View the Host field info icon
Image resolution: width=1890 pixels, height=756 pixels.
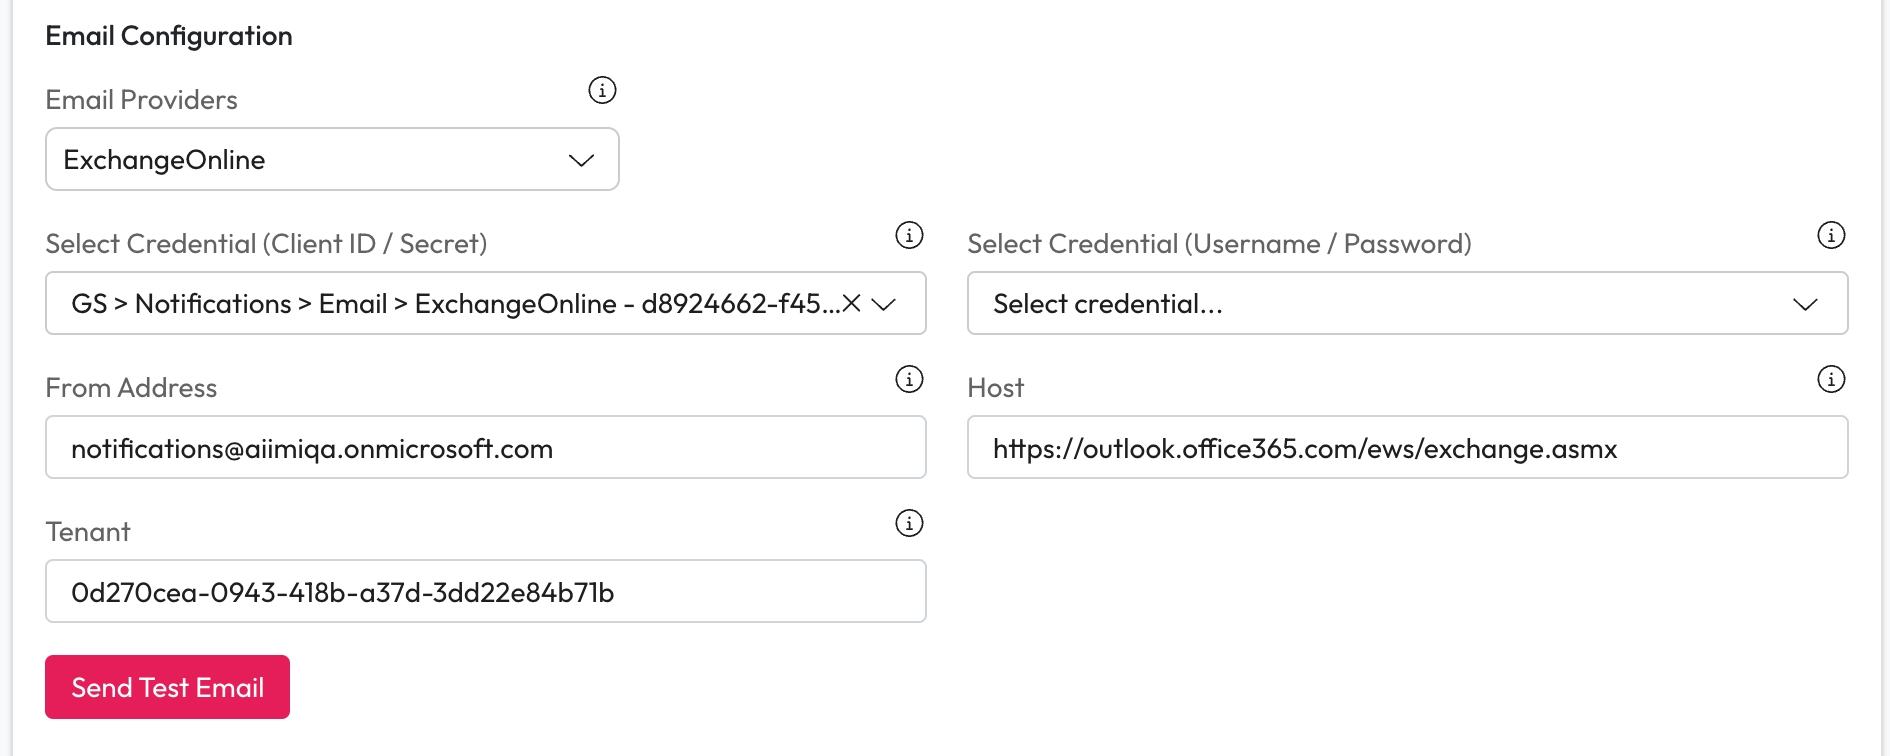(x=1830, y=379)
